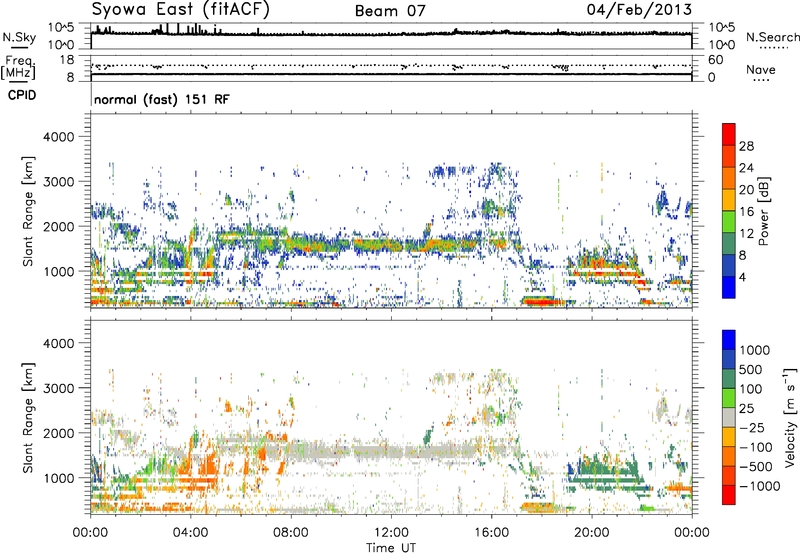Screen dimensions: 800x554
Task: Click the '18' frequency axis tick label
Action: point(67,60)
